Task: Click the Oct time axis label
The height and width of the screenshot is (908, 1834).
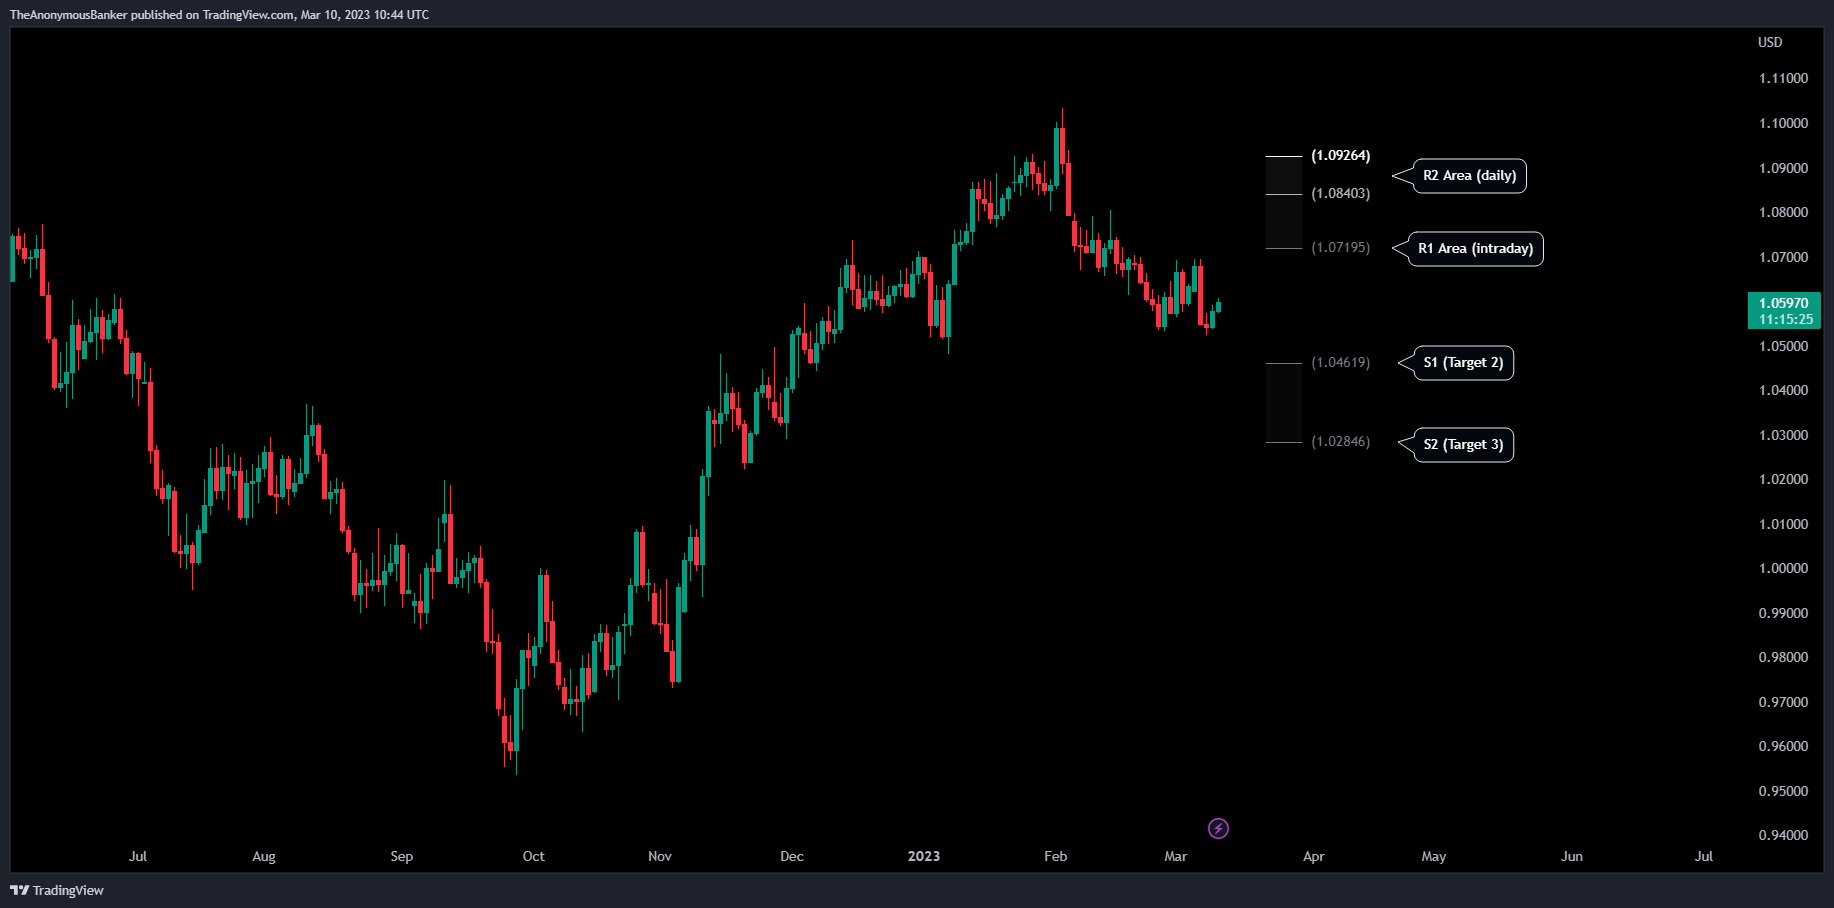Action: tap(534, 856)
